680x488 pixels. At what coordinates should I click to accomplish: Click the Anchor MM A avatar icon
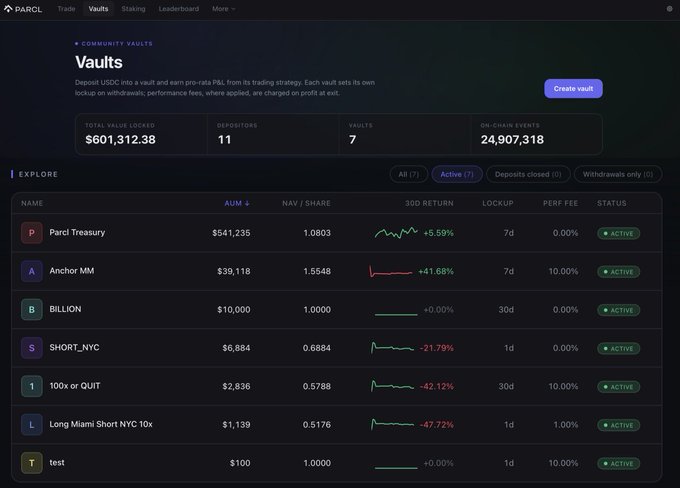pos(32,271)
